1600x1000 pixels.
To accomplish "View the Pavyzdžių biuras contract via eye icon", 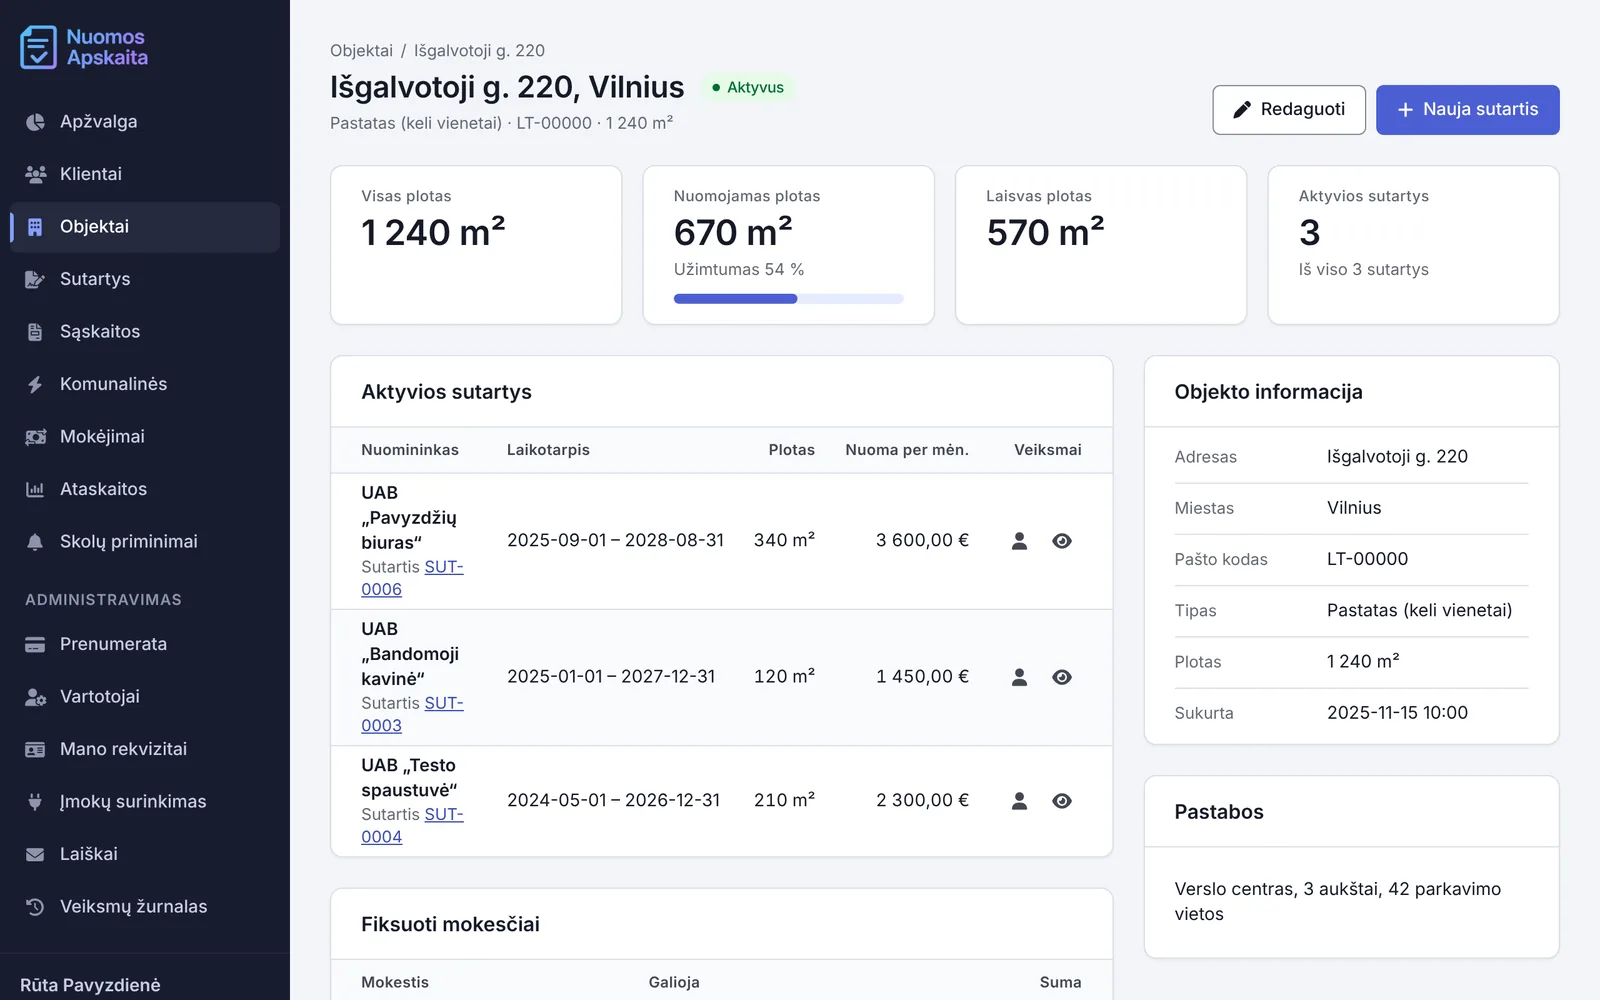I will (x=1062, y=541).
